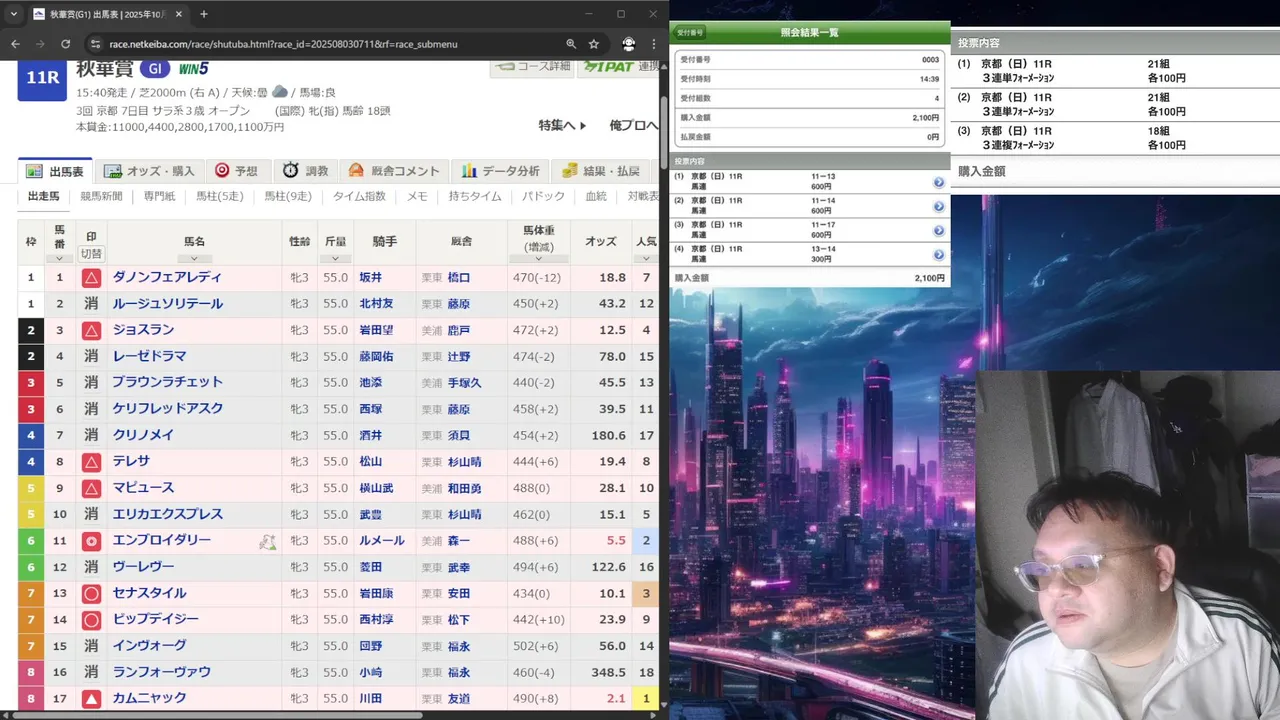Open the オッズ・購入 tab
This screenshot has width=1280, height=720.
(x=149, y=171)
